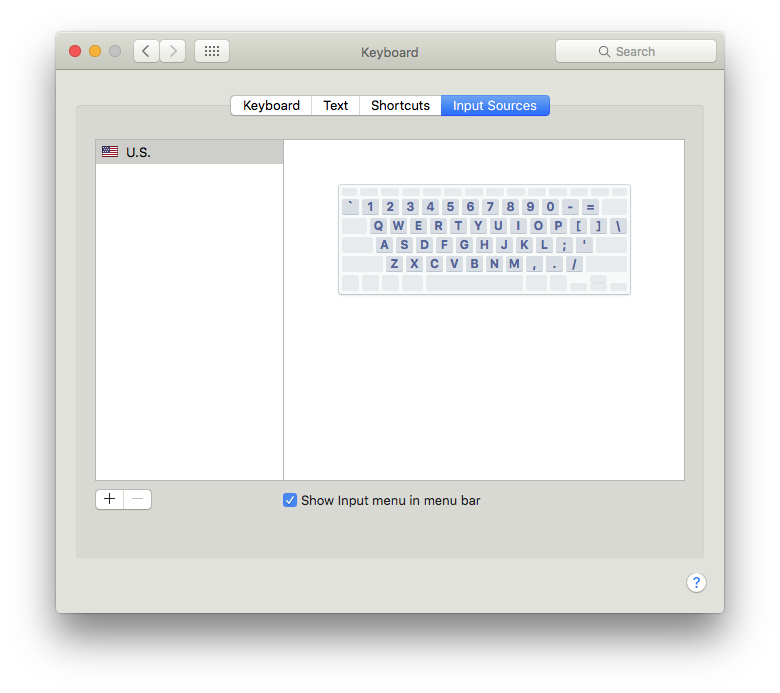Open help with the question mark button

click(x=696, y=582)
